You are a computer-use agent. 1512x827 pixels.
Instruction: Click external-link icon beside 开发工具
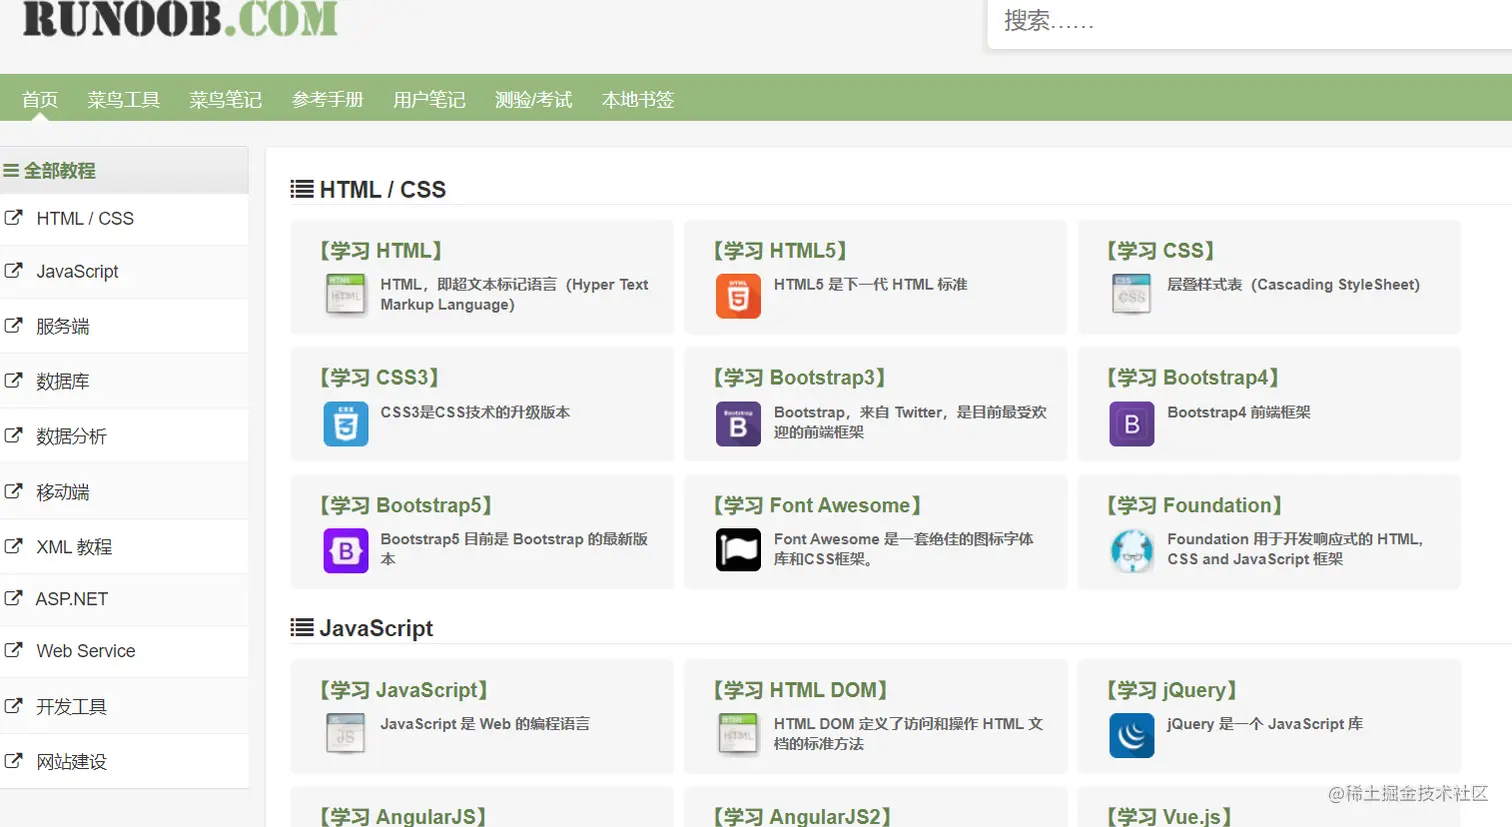coord(14,706)
